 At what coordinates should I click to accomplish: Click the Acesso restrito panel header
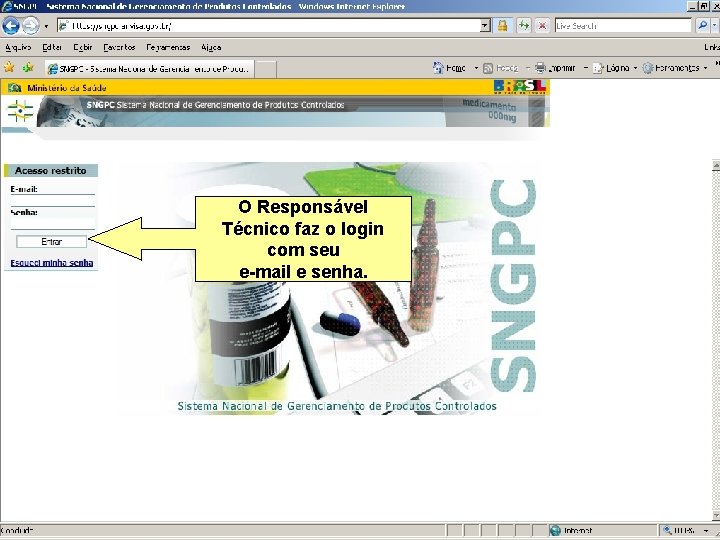[x=51, y=170]
